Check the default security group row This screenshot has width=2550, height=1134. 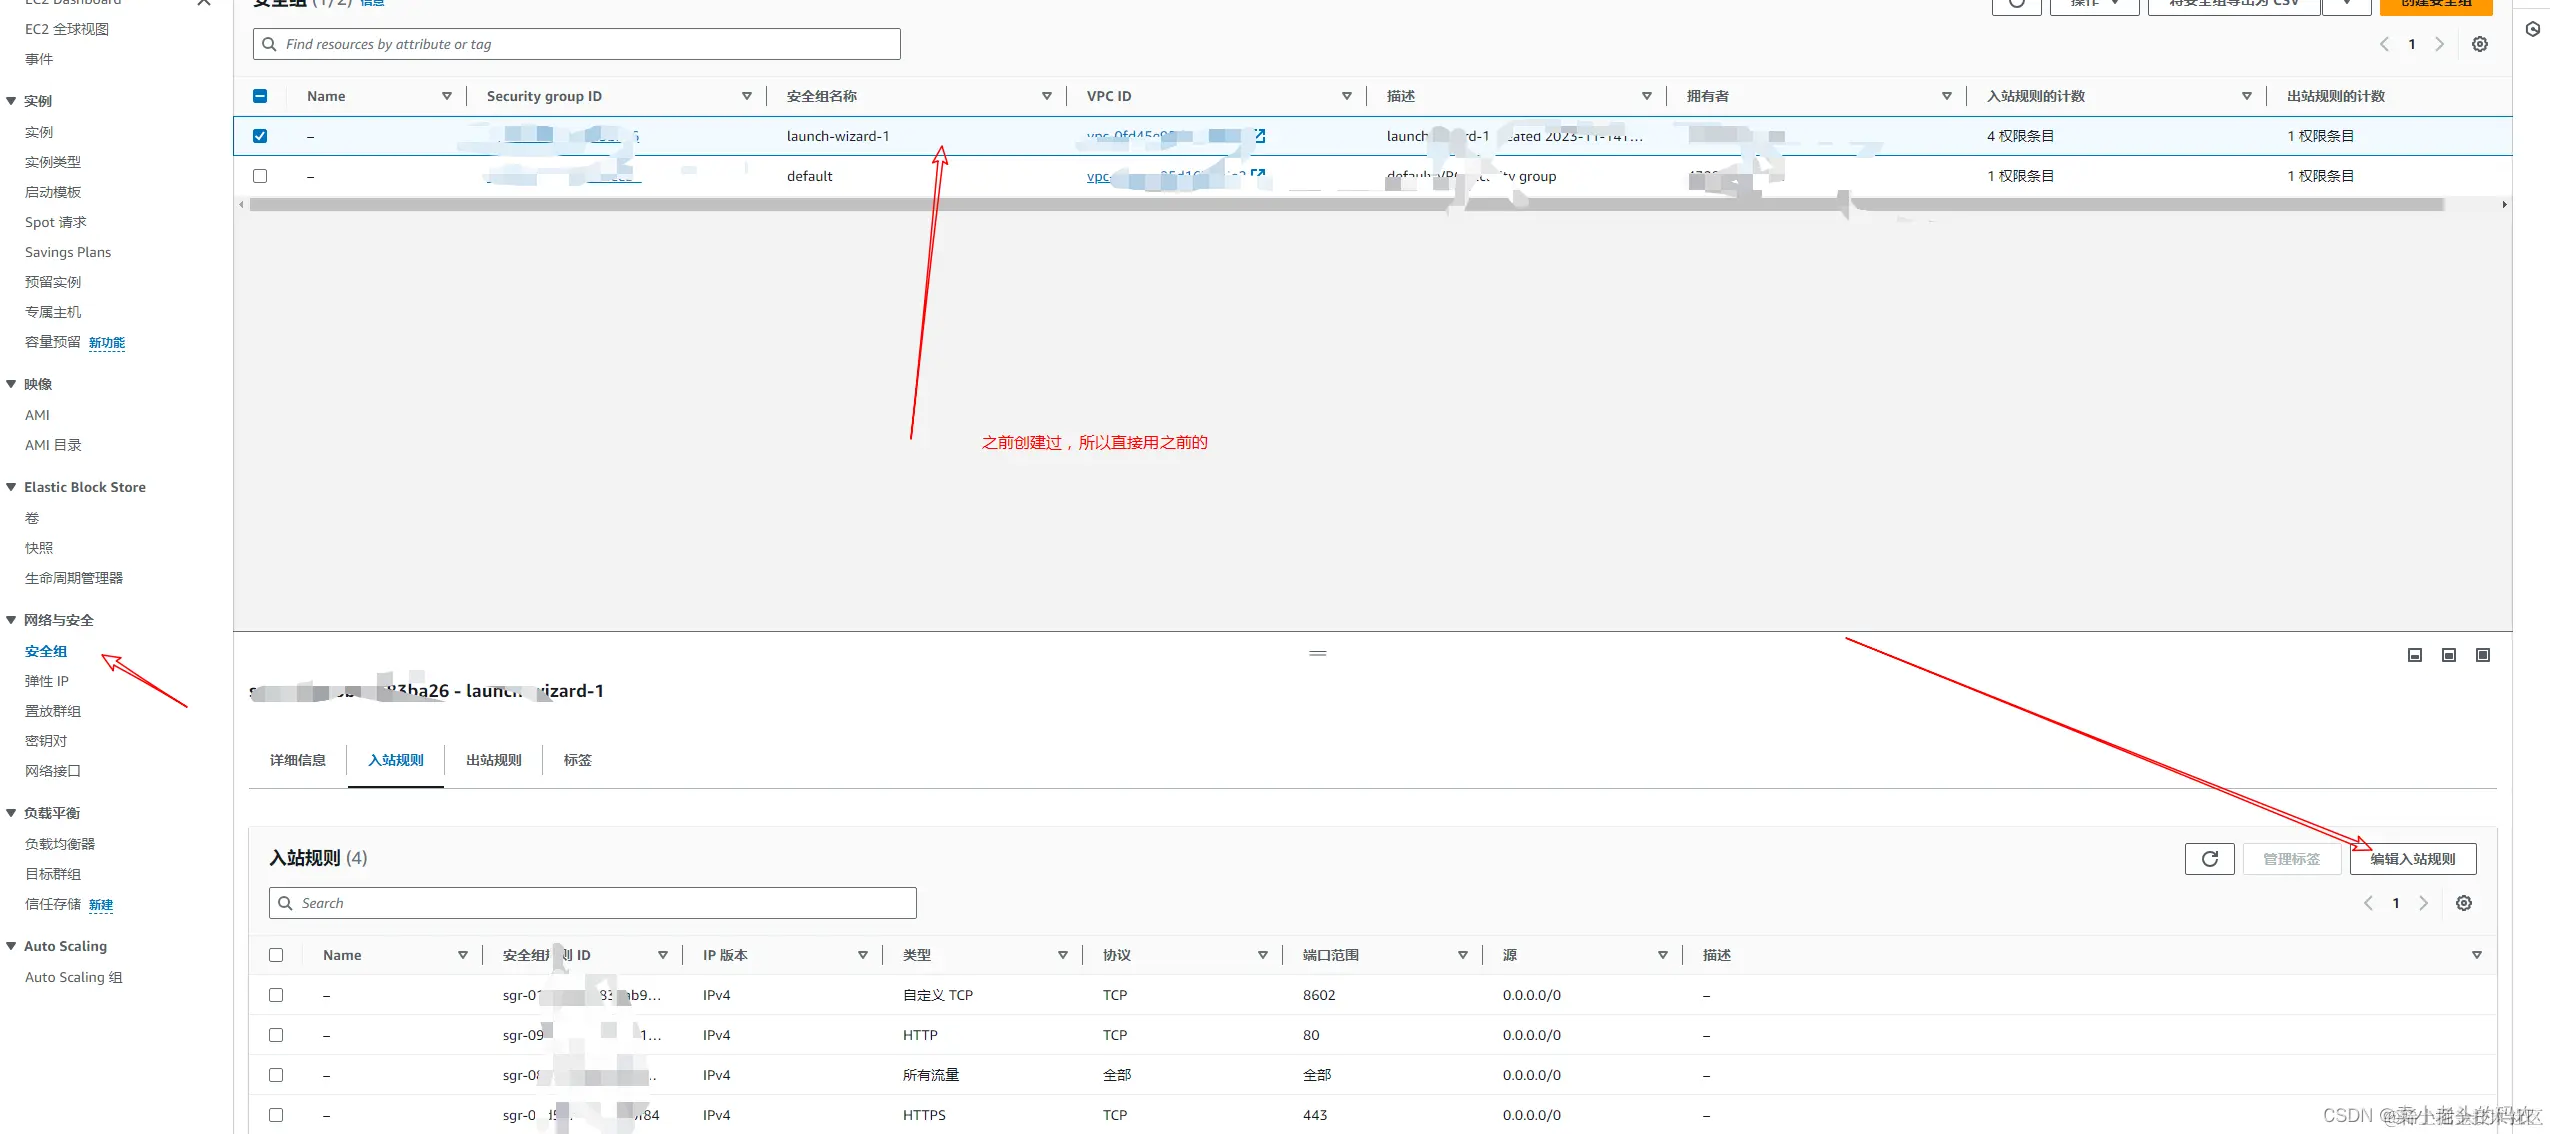coord(260,176)
